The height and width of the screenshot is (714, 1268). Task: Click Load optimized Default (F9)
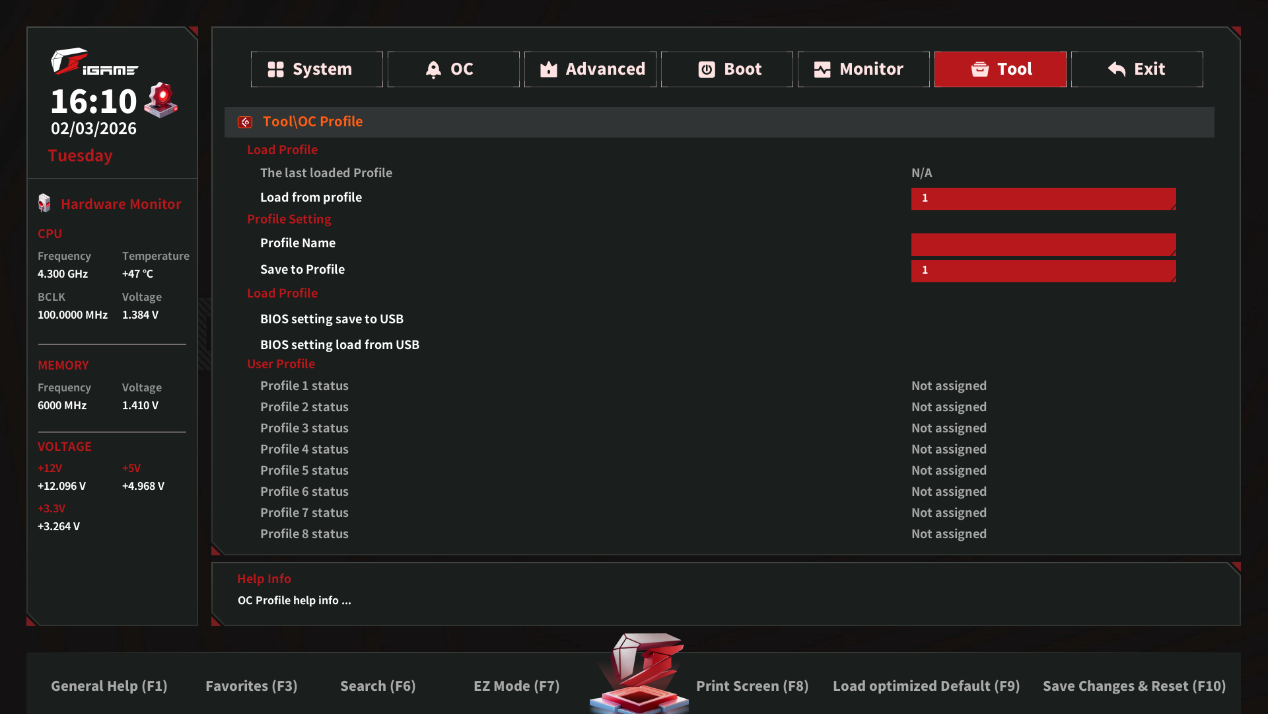click(x=926, y=686)
